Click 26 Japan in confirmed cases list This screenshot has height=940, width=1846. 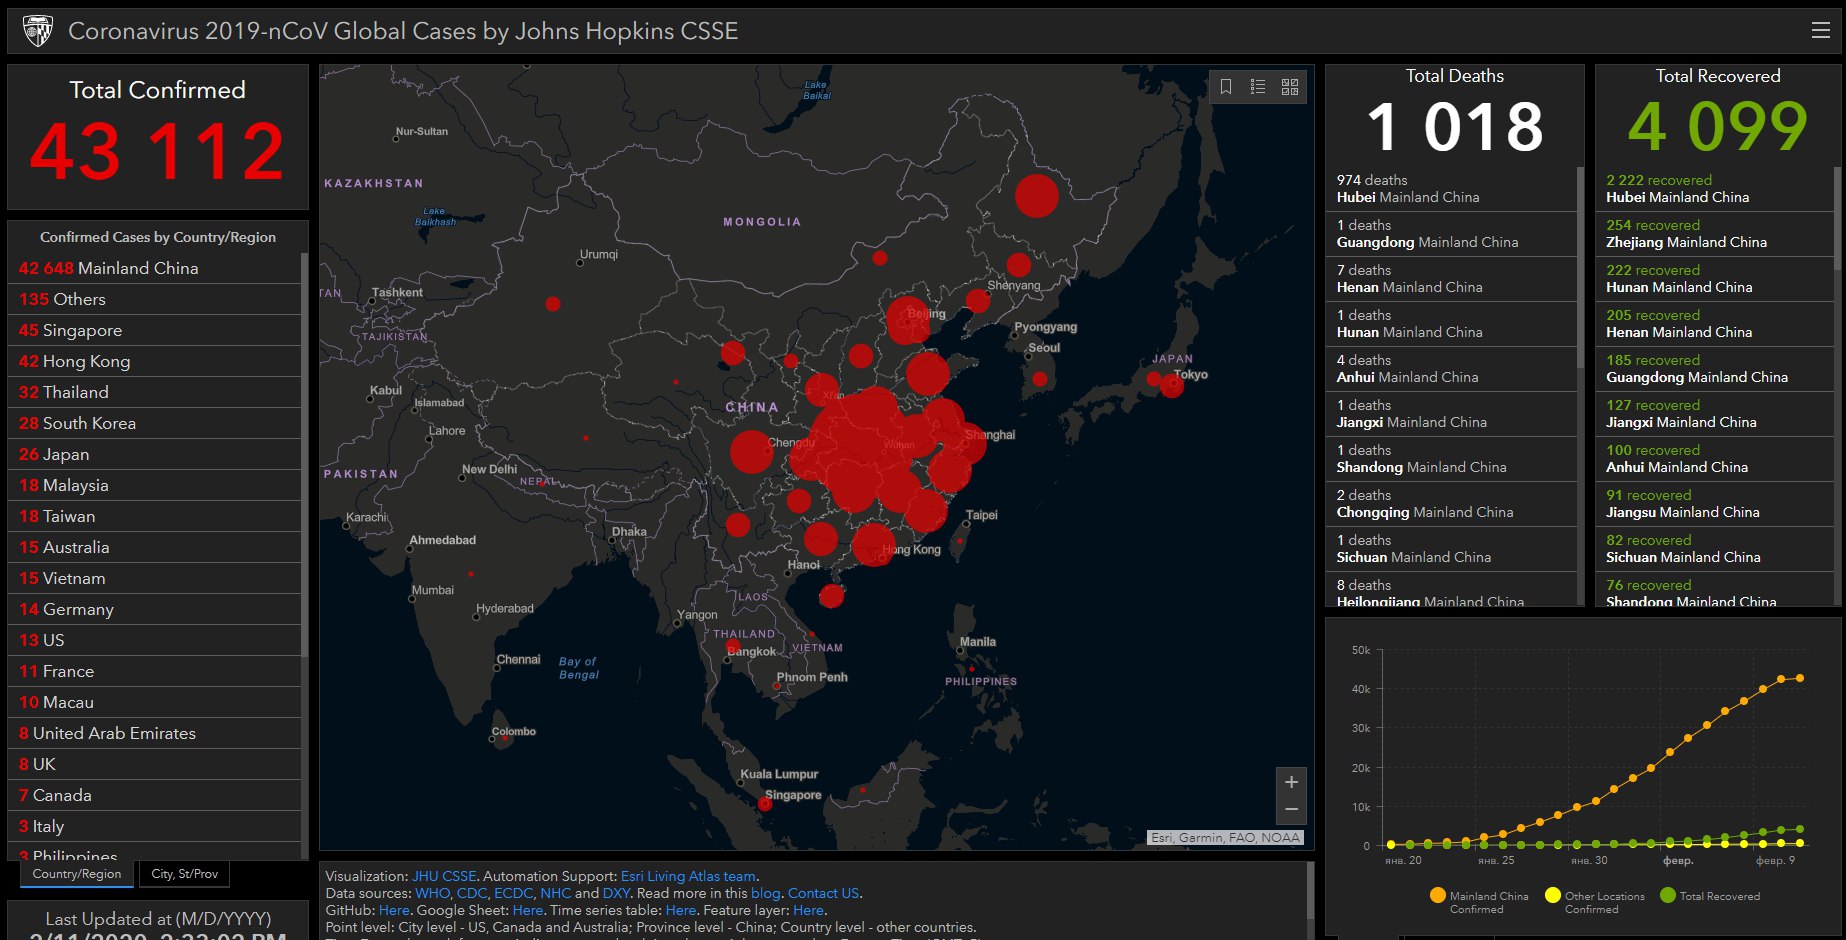155,454
